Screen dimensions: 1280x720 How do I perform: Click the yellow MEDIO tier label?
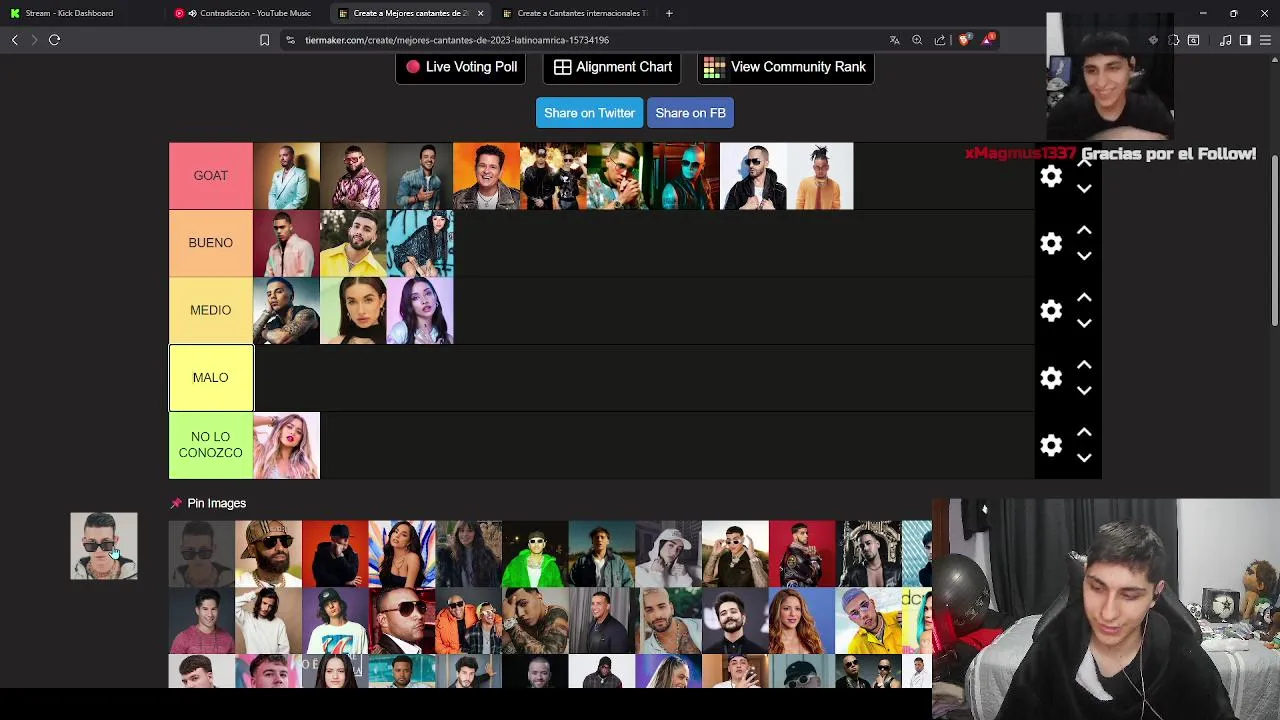(x=211, y=310)
